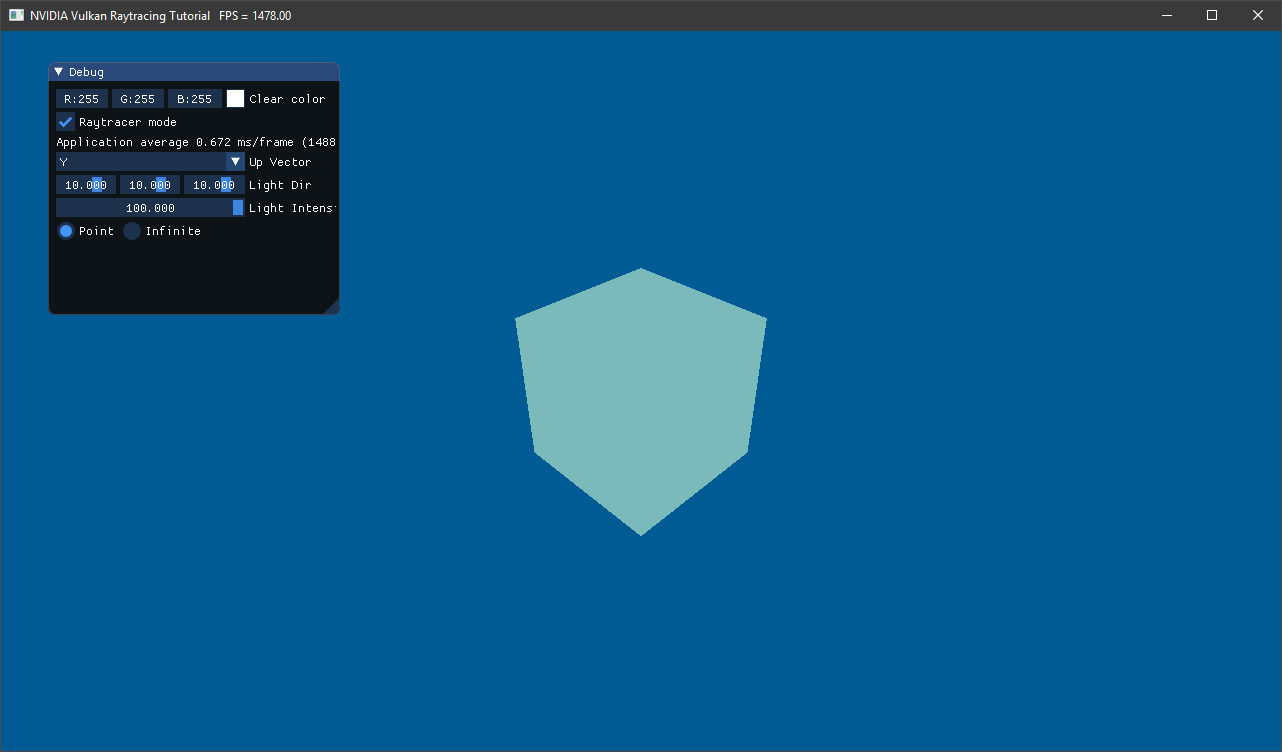Click the Debug panel resize grip corner

tap(333, 308)
